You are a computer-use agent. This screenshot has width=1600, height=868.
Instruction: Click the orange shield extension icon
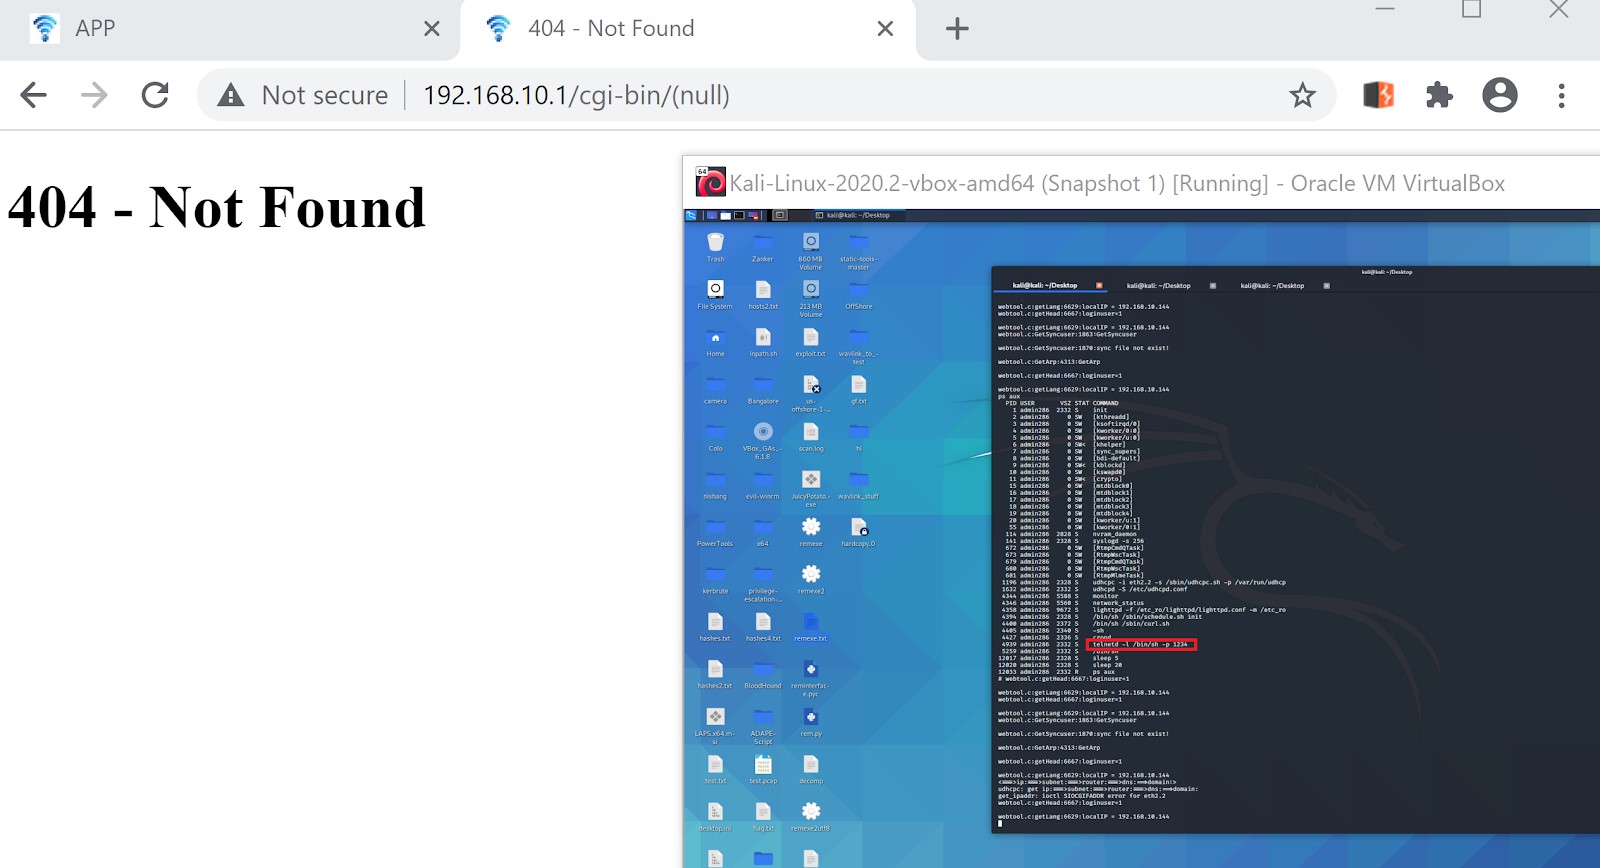click(1378, 95)
